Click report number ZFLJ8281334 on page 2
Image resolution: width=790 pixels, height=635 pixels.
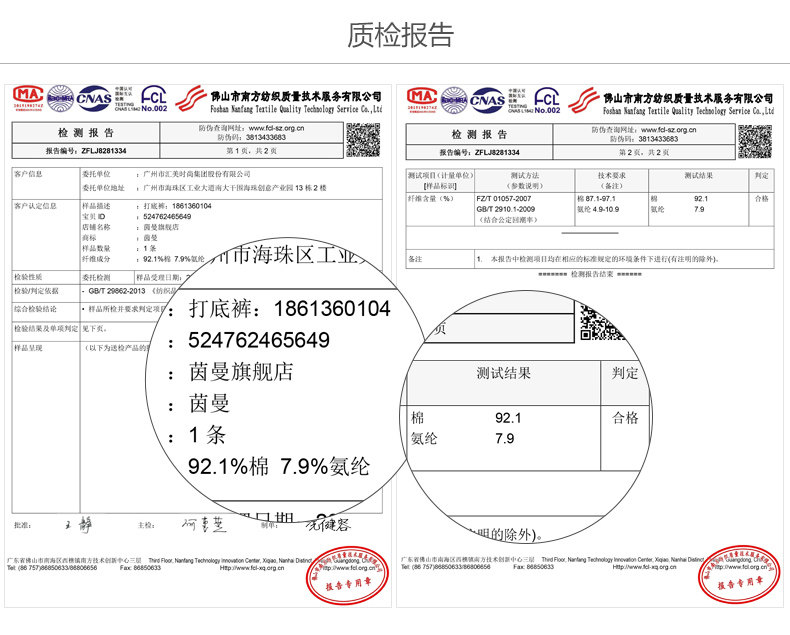tap(497, 152)
